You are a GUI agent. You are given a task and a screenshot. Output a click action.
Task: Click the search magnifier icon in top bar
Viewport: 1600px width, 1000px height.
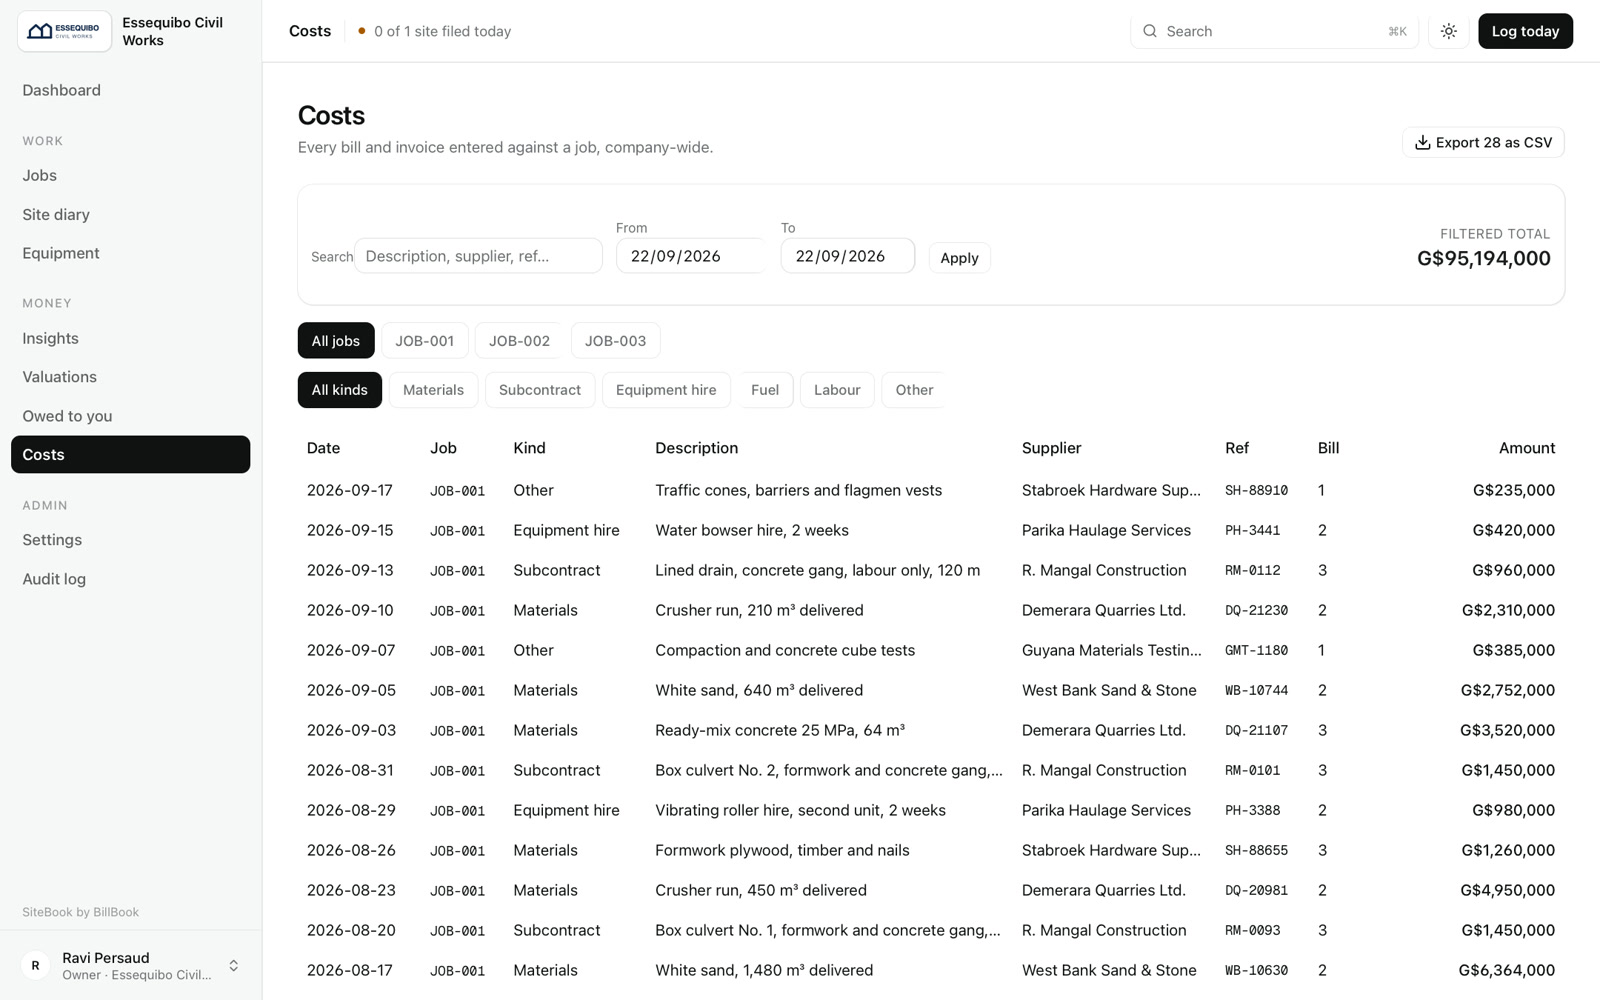point(1150,31)
